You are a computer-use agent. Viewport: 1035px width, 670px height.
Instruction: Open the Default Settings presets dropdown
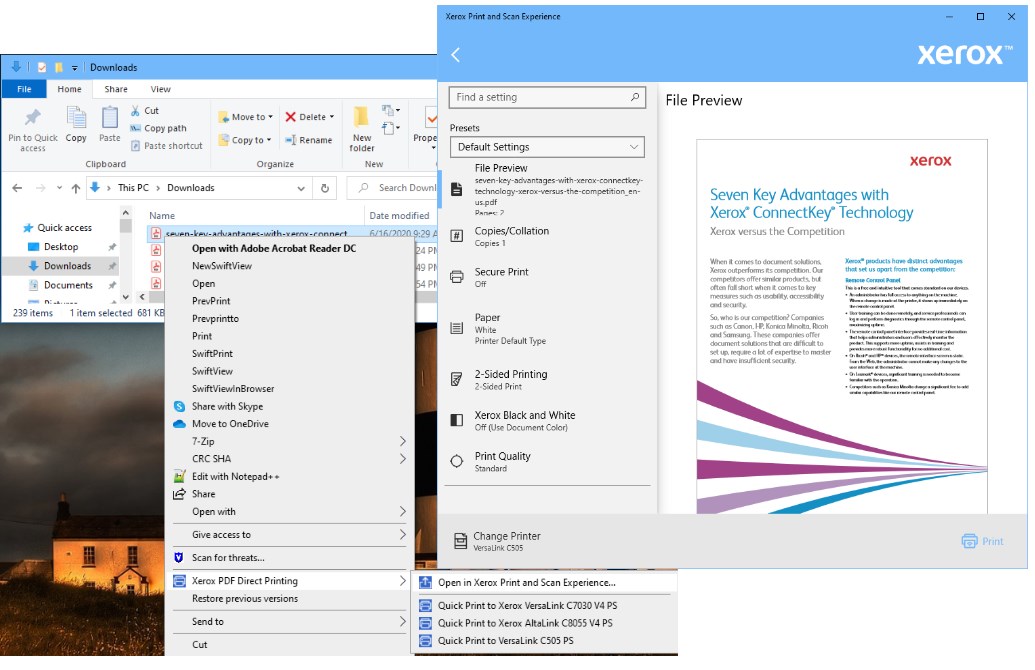547,146
